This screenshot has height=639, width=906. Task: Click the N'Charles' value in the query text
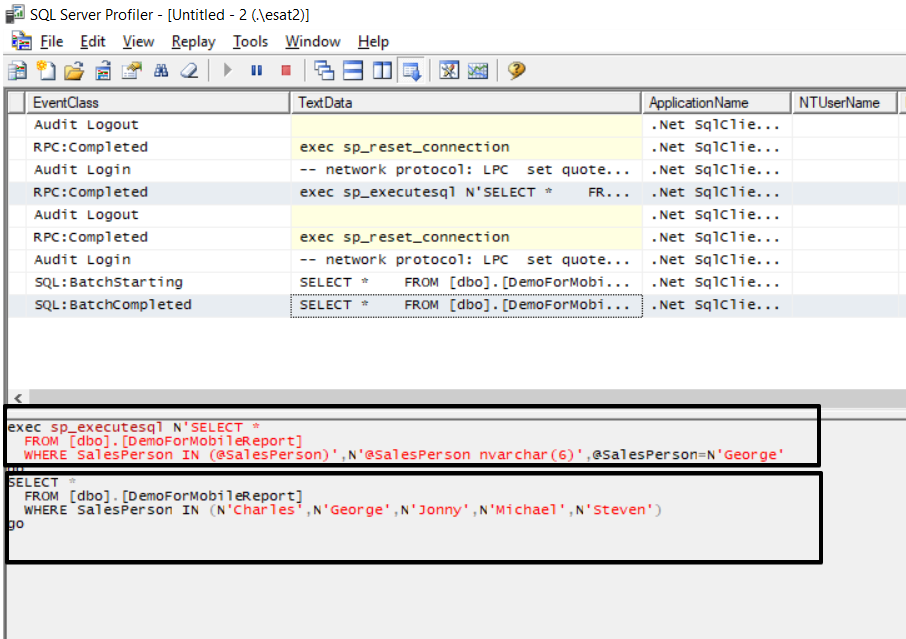tap(259, 510)
